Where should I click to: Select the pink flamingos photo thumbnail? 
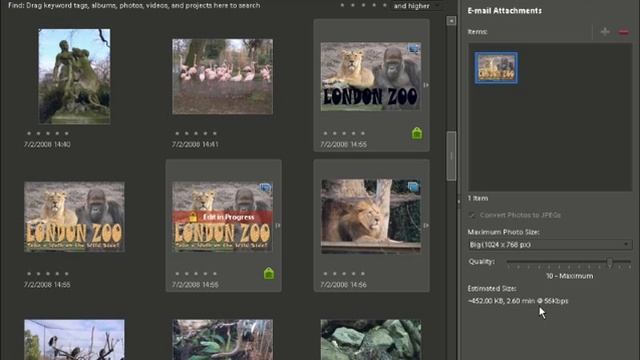(222, 76)
